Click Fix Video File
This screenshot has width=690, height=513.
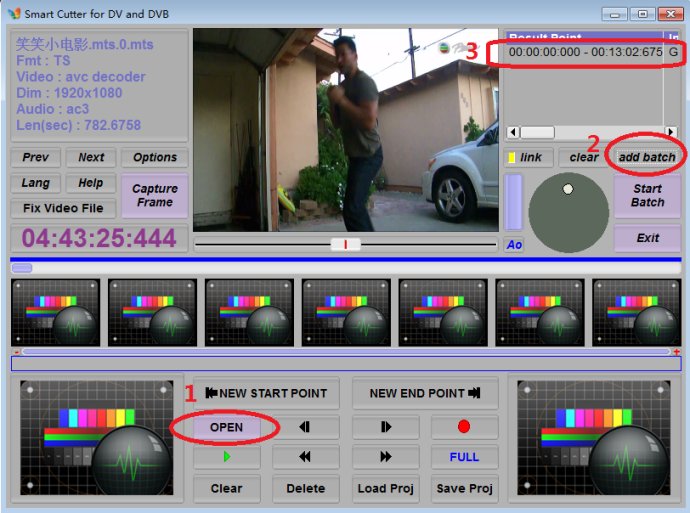[63, 208]
